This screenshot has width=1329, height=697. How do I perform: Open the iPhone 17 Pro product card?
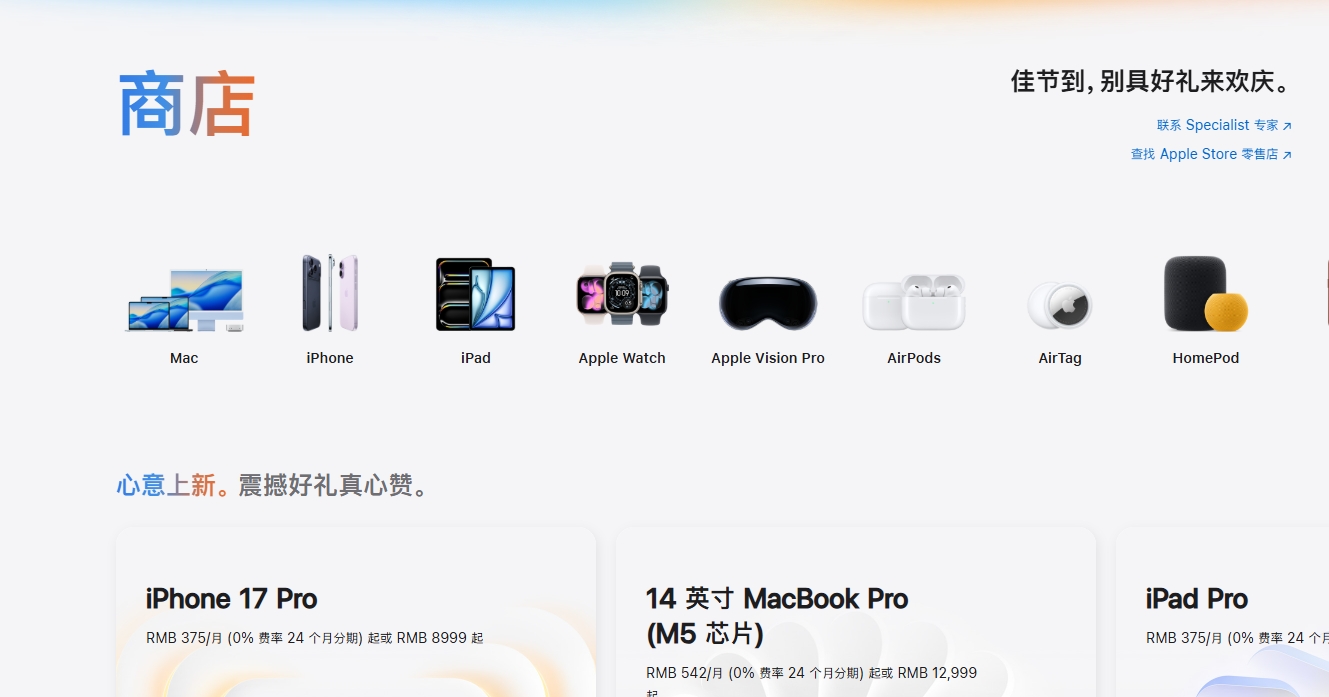click(356, 612)
